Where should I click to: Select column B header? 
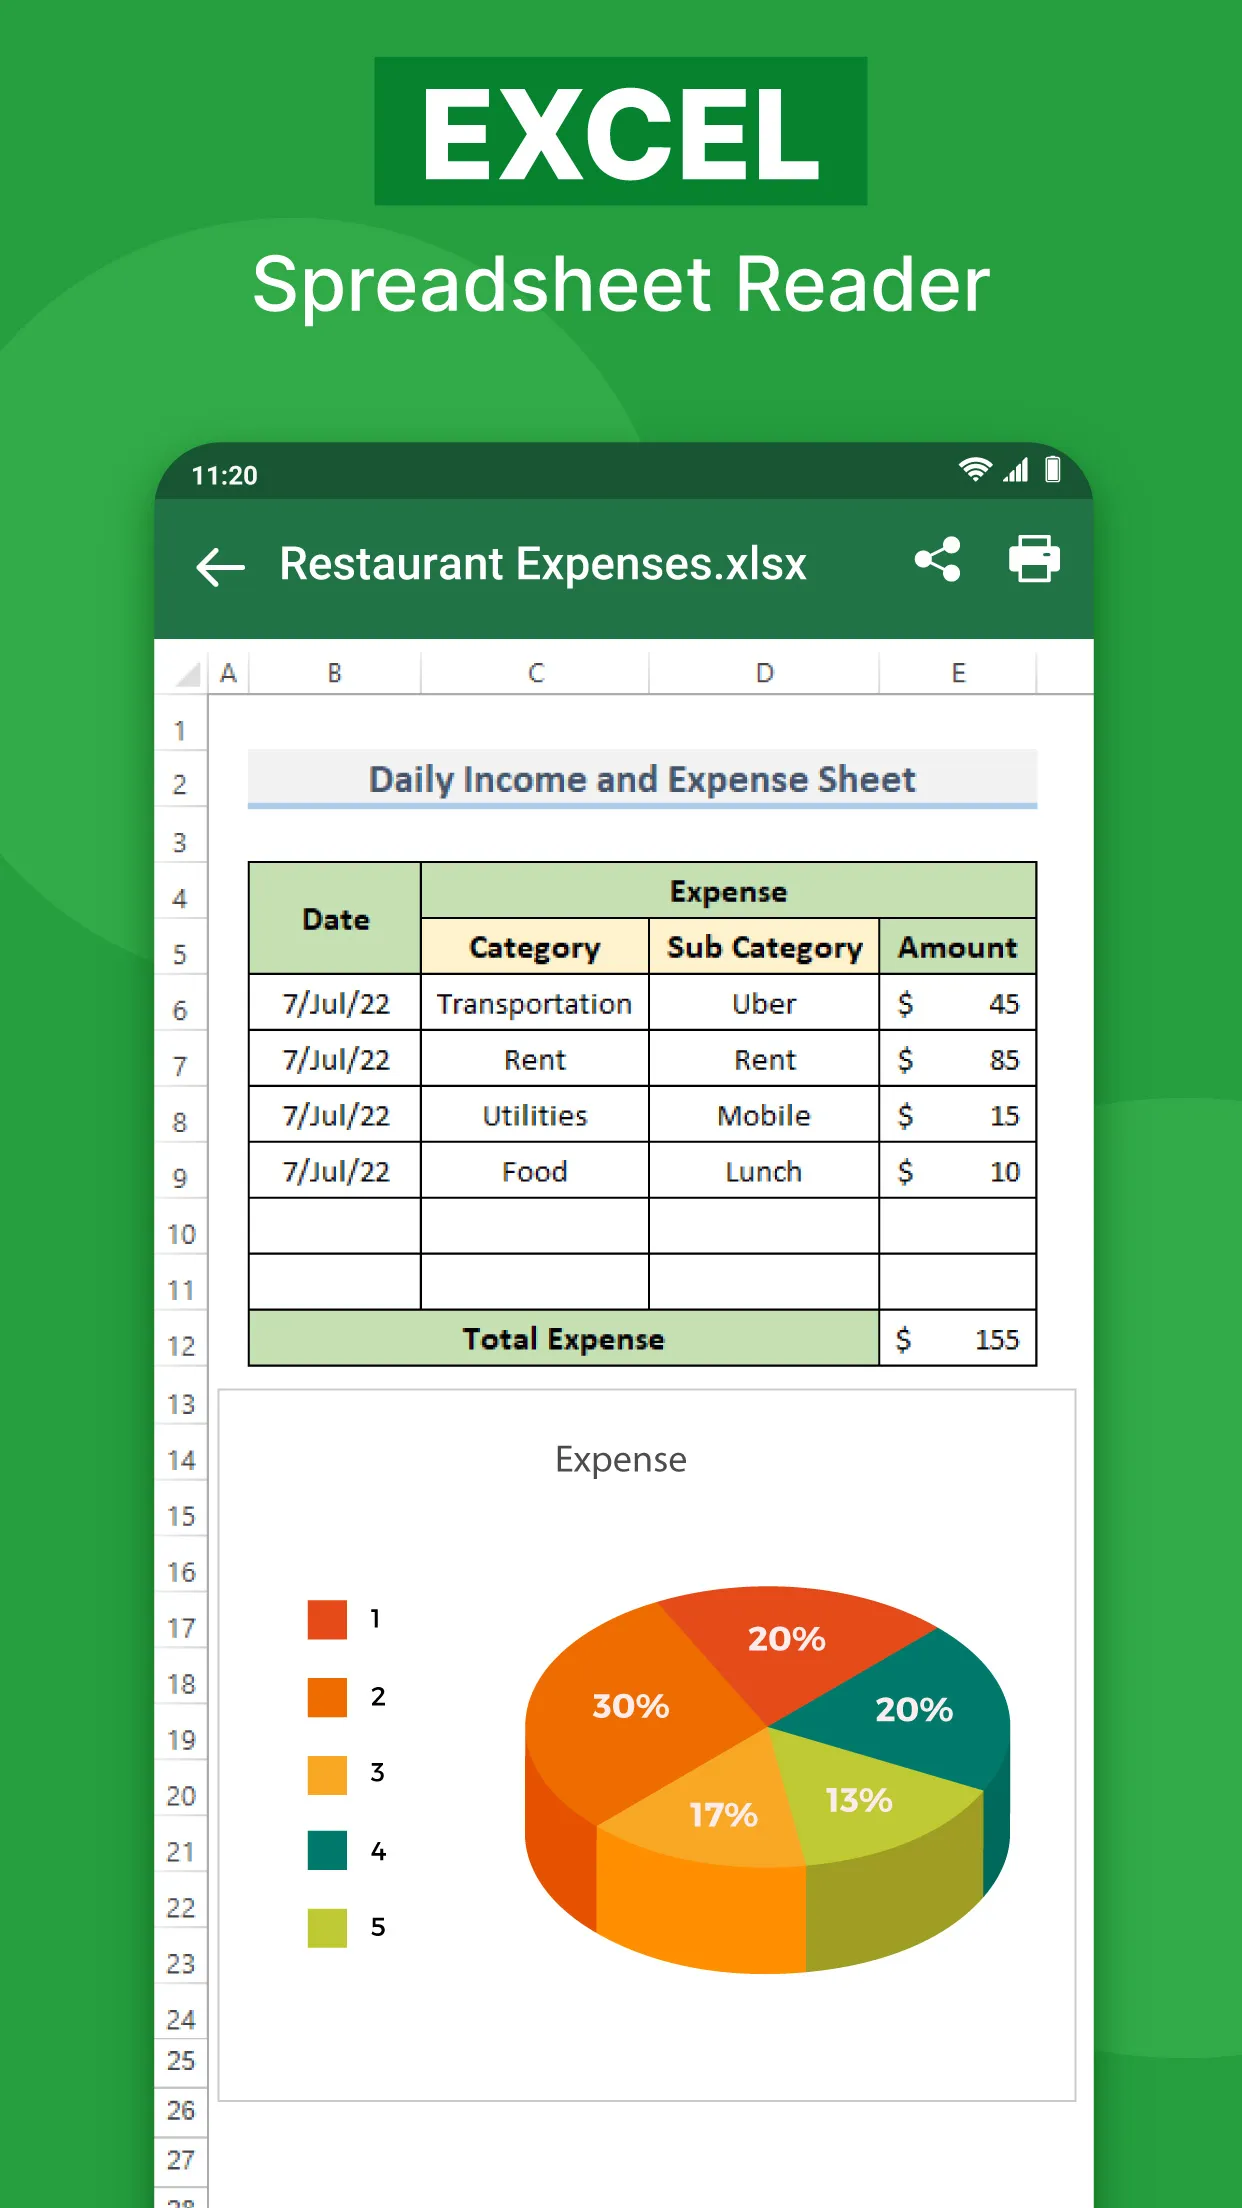click(x=335, y=673)
